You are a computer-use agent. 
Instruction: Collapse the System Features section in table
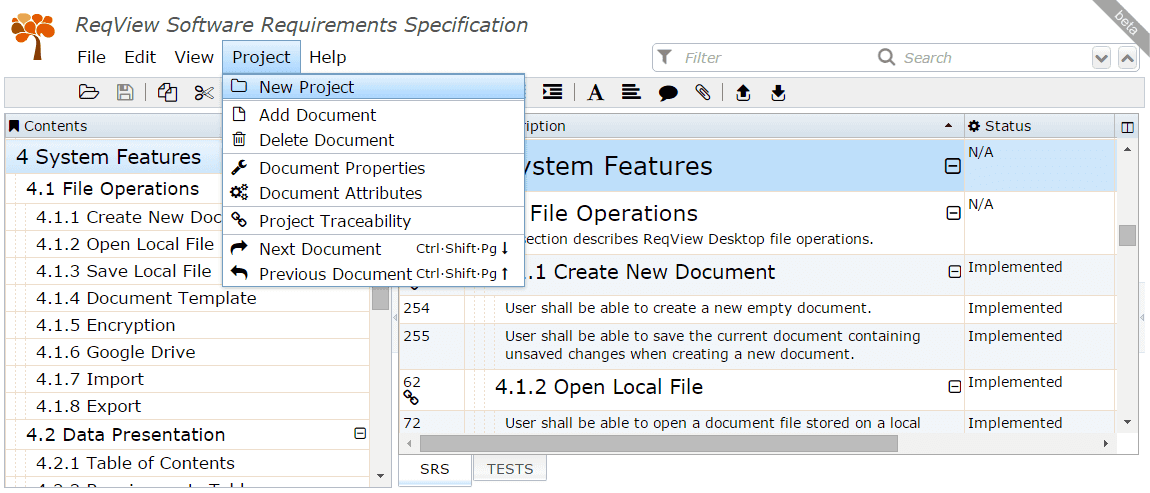pos(952,167)
